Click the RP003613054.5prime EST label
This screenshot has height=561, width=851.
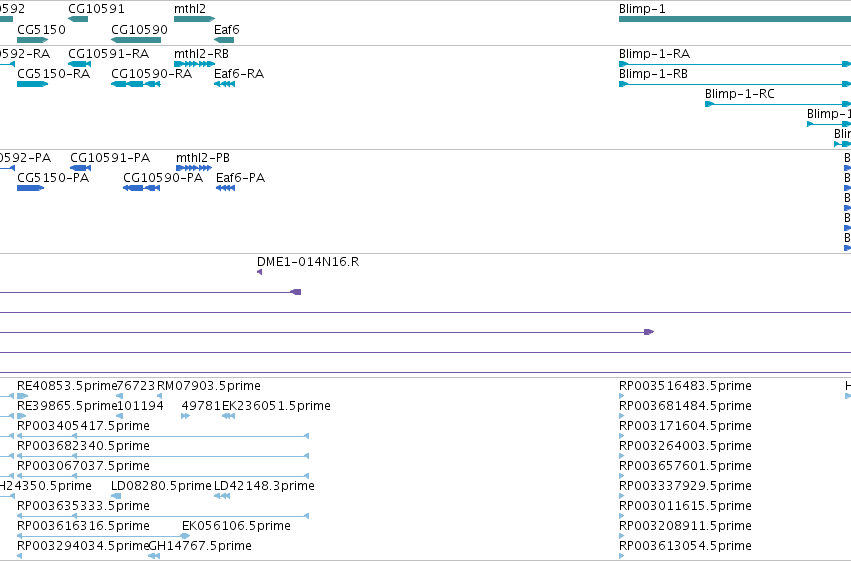click(x=685, y=546)
